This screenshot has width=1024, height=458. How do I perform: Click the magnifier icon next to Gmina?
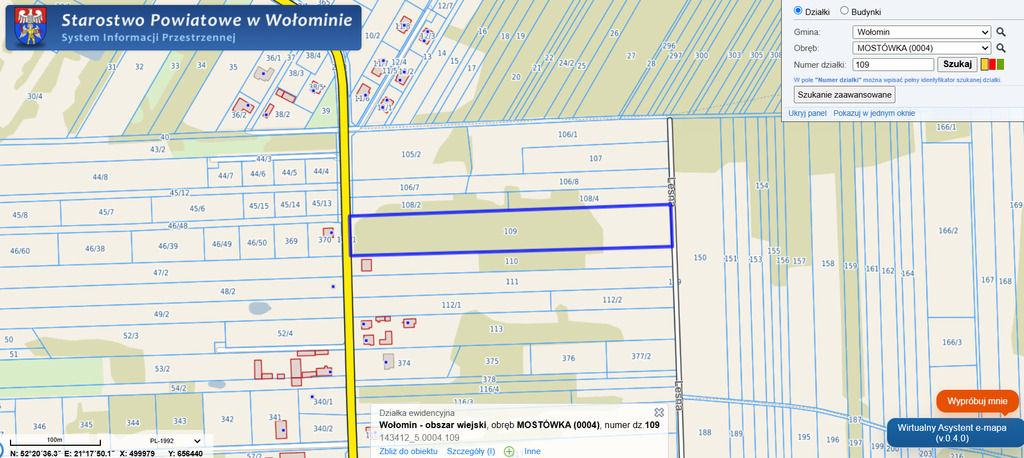(1000, 32)
